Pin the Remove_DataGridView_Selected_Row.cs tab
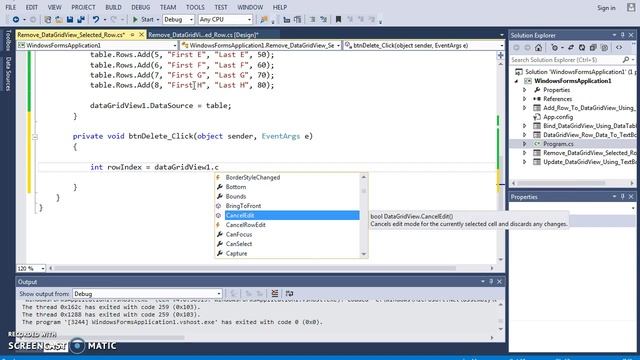The image size is (640, 360). pos(132,35)
